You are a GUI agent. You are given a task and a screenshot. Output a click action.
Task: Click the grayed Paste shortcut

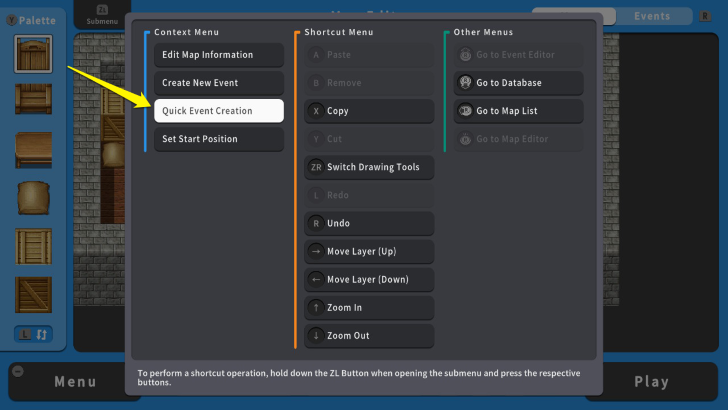pyautogui.click(x=369, y=55)
